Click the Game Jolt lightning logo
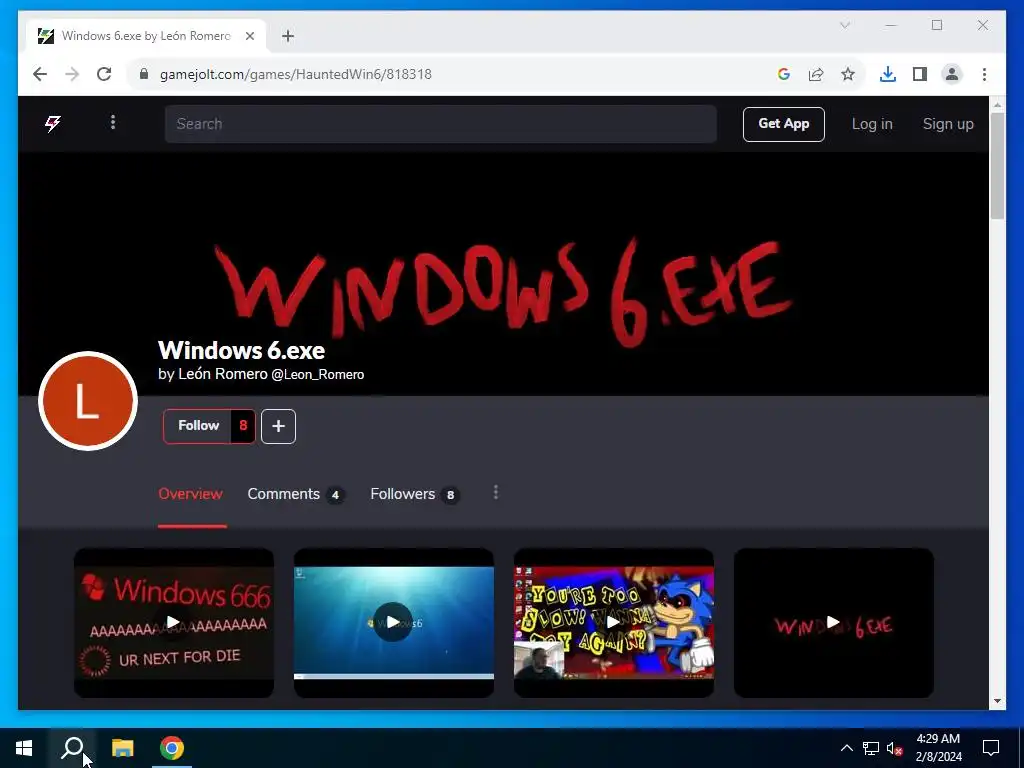Image resolution: width=1024 pixels, height=768 pixels. coord(53,123)
